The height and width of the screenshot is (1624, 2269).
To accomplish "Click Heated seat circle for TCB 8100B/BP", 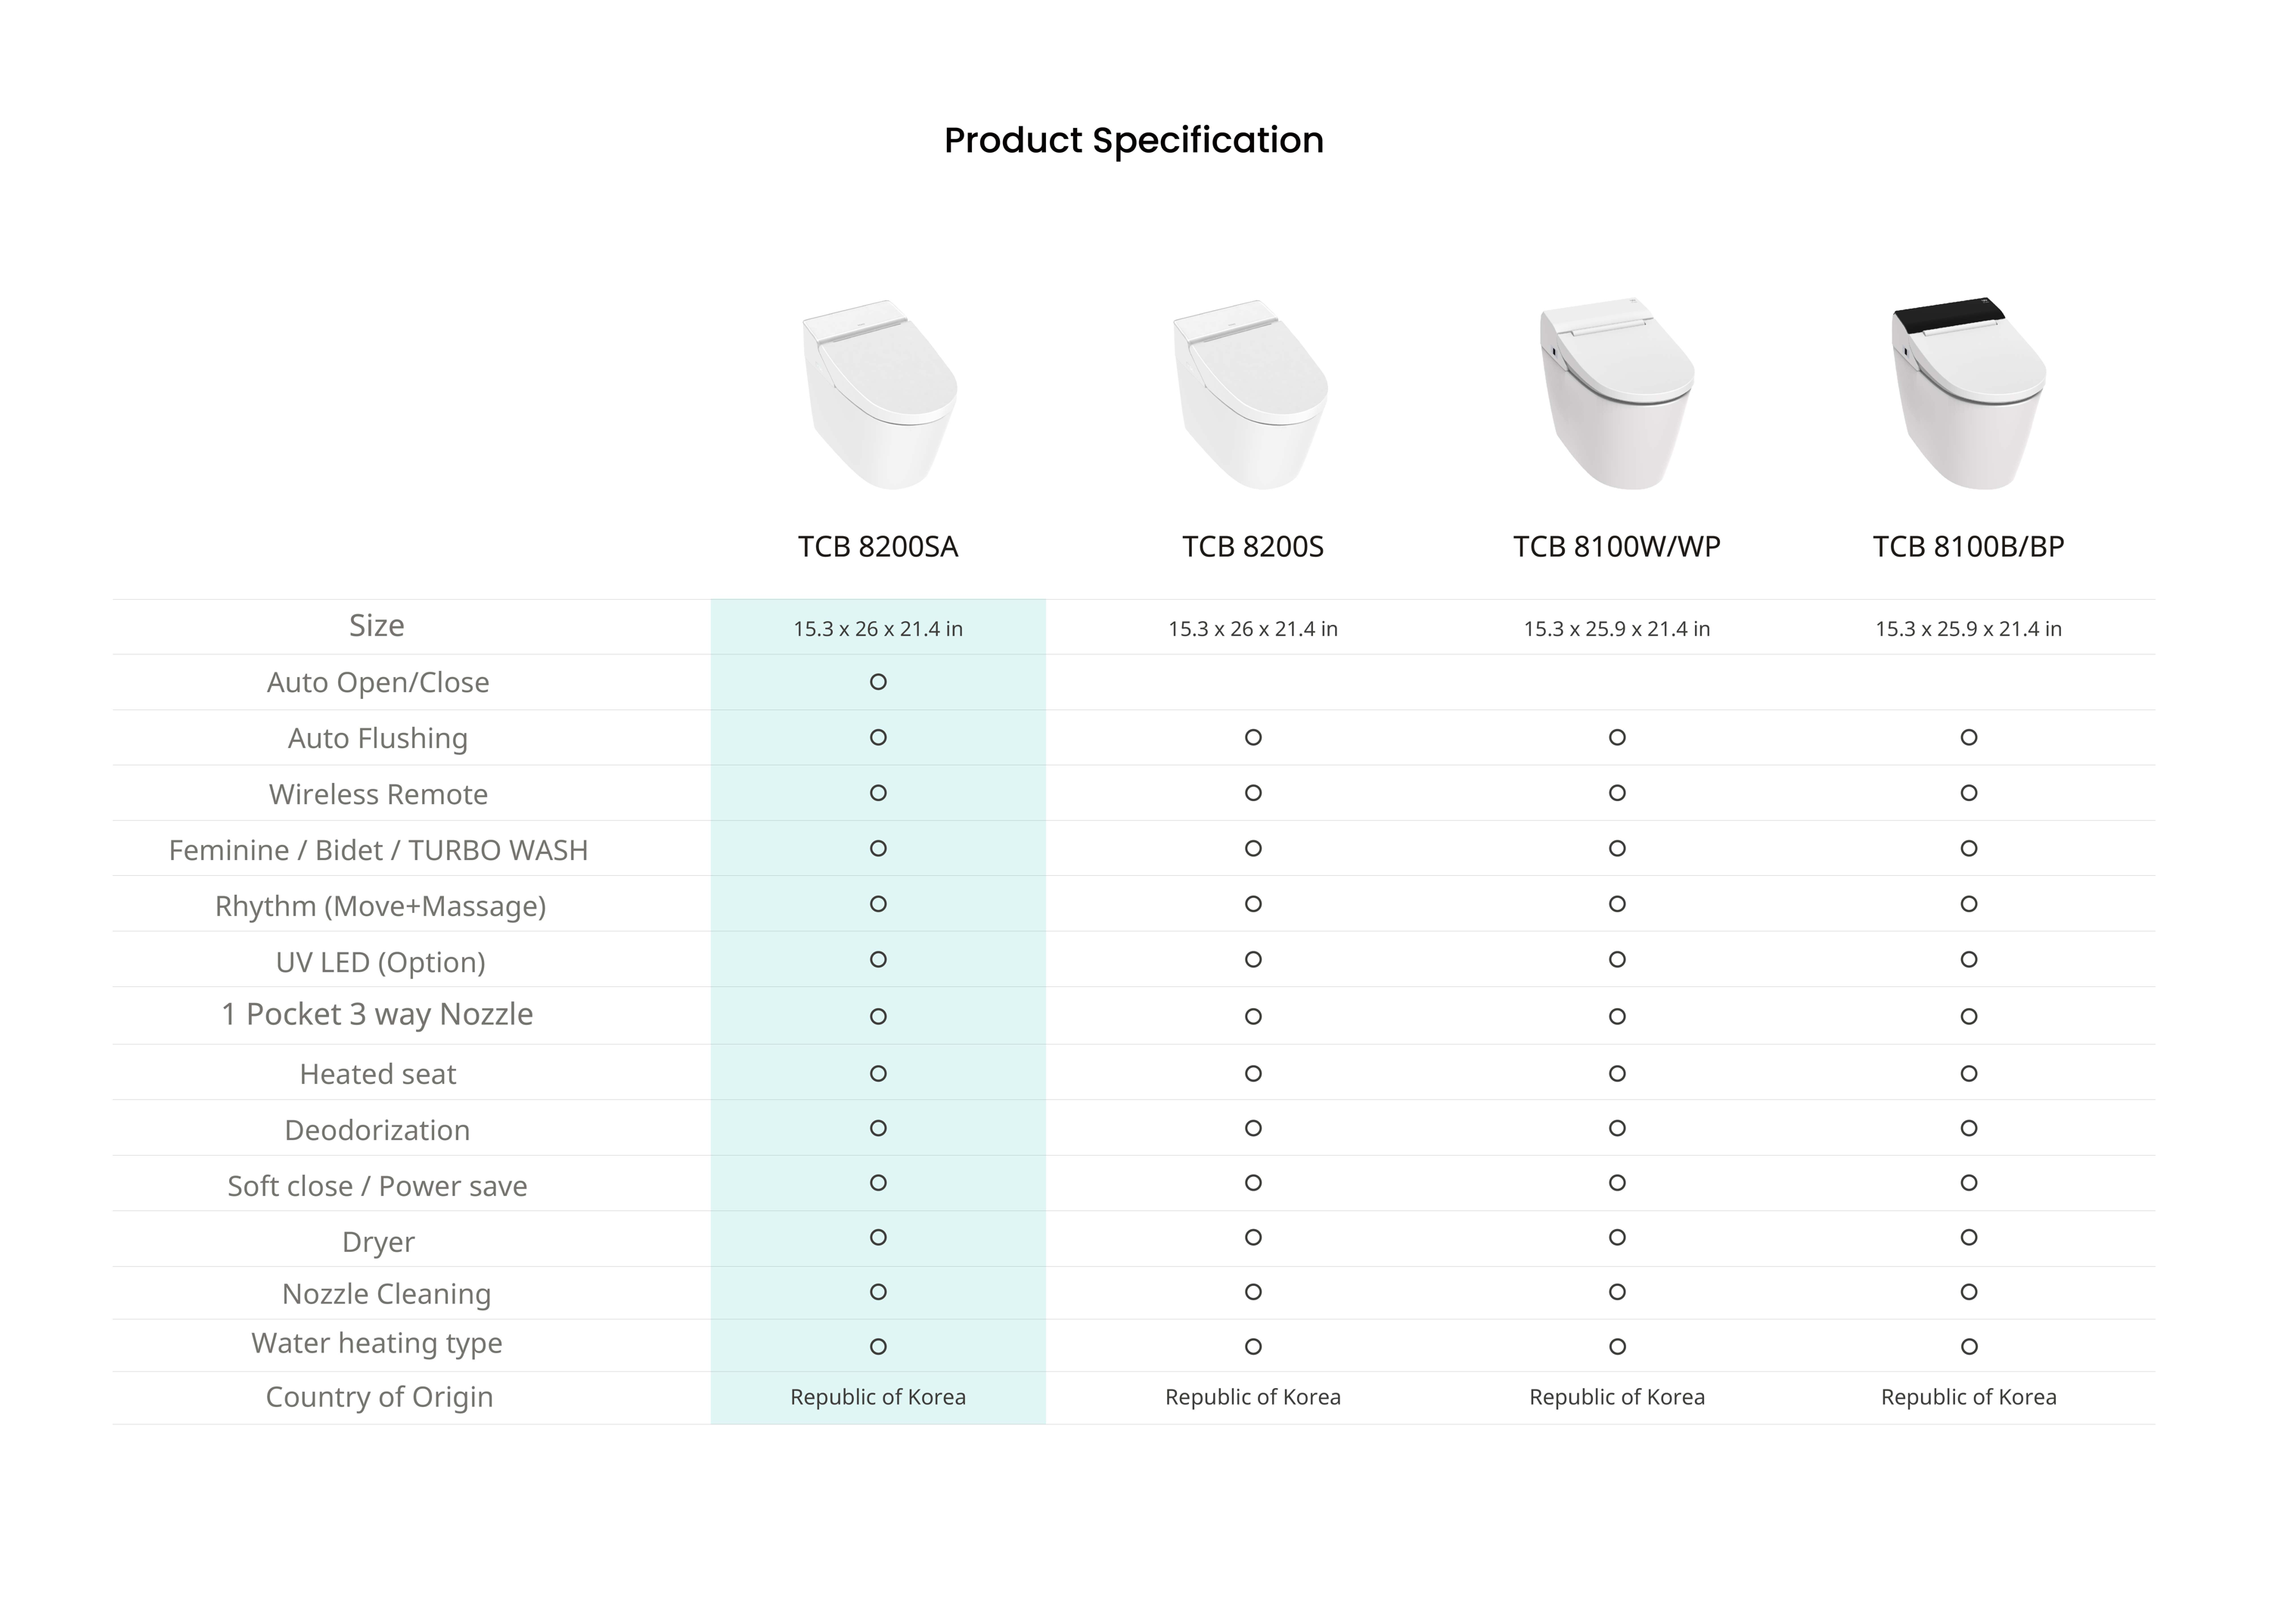I will (1969, 1074).
